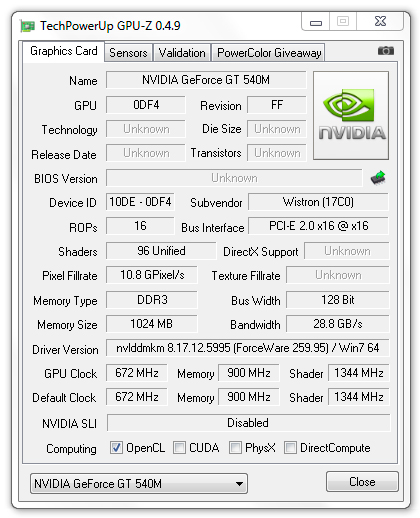The height and width of the screenshot is (518, 420).
Task: Click the Subvendor Wistron field
Action: pyautogui.click(x=318, y=202)
